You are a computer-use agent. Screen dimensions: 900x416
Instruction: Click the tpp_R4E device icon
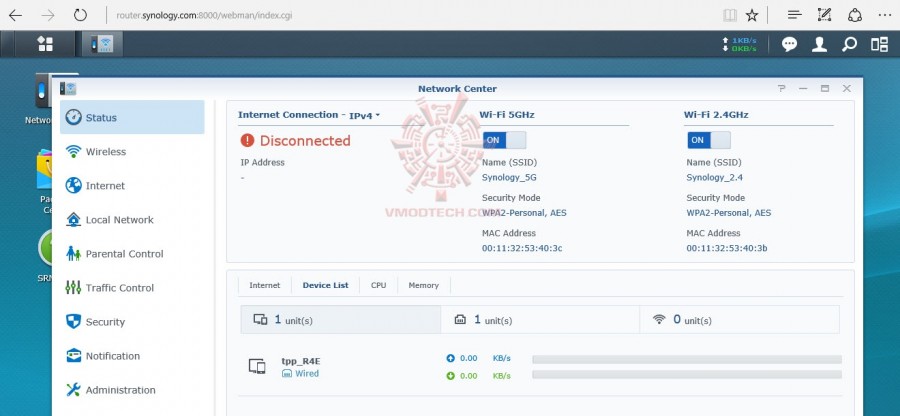pyautogui.click(x=257, y=366)
